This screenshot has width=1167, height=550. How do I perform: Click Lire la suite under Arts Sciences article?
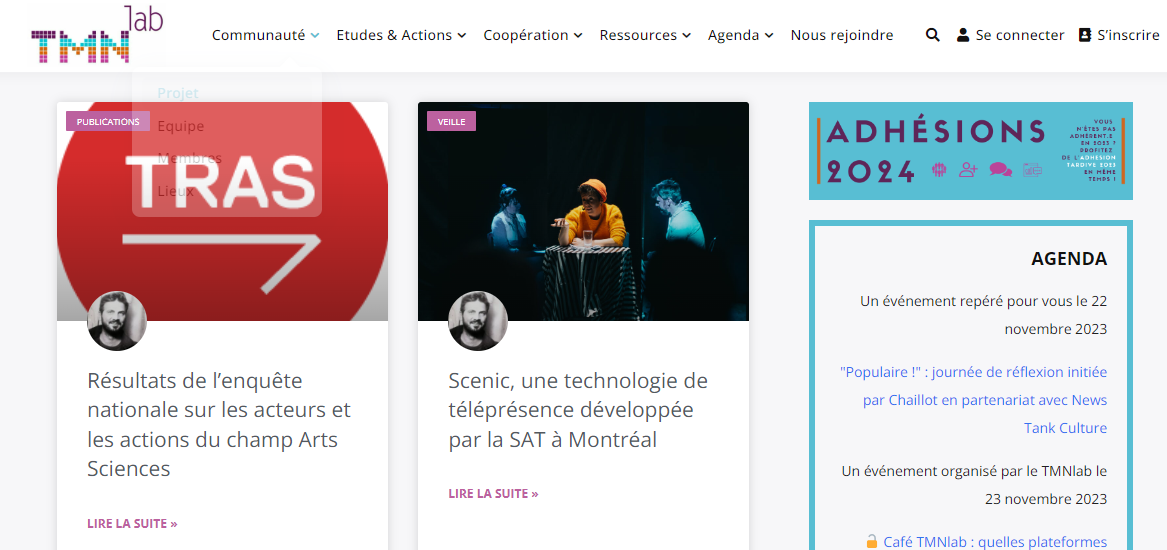[132, 523]
